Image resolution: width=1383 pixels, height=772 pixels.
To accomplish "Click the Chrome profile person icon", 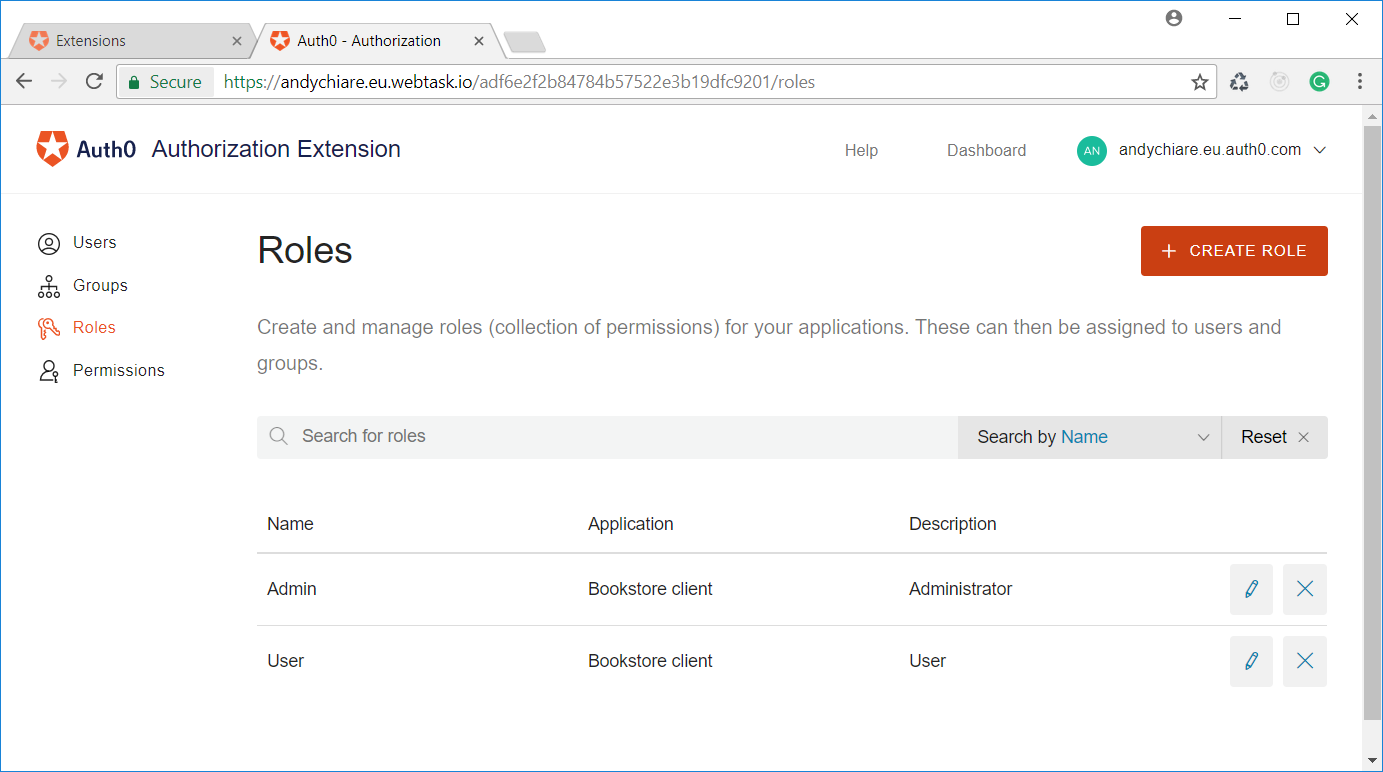I will (1174, 18).
